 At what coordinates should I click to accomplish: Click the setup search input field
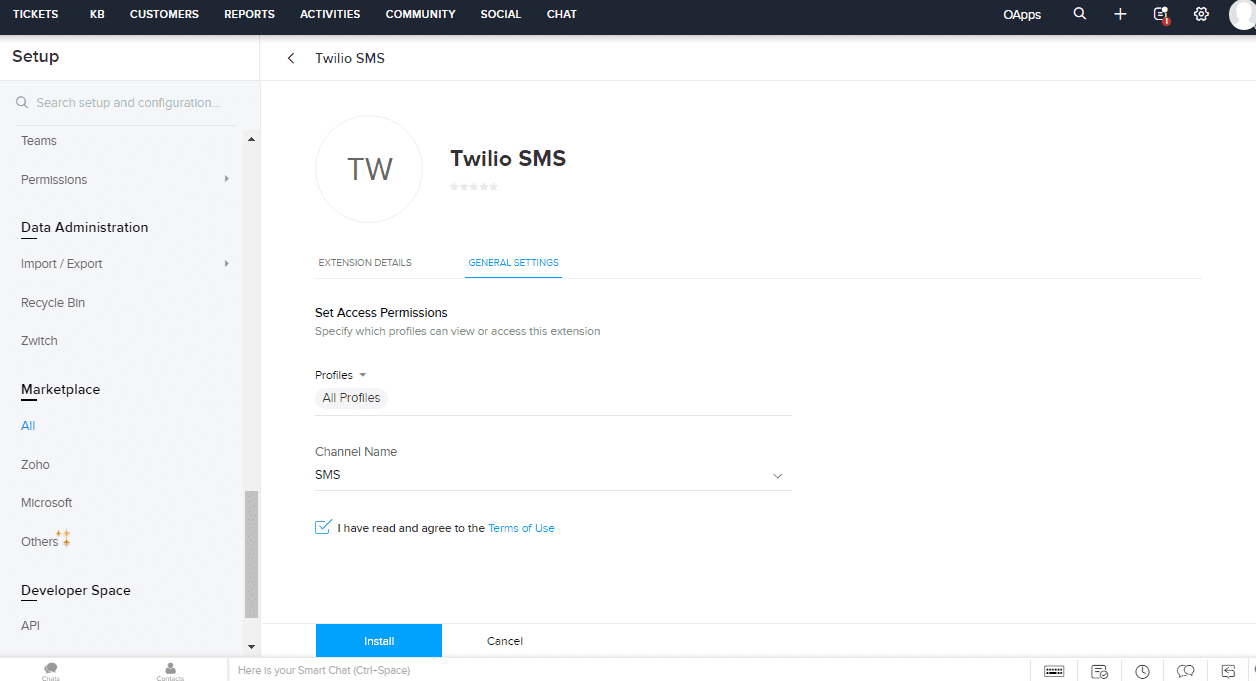coord(127,102)
